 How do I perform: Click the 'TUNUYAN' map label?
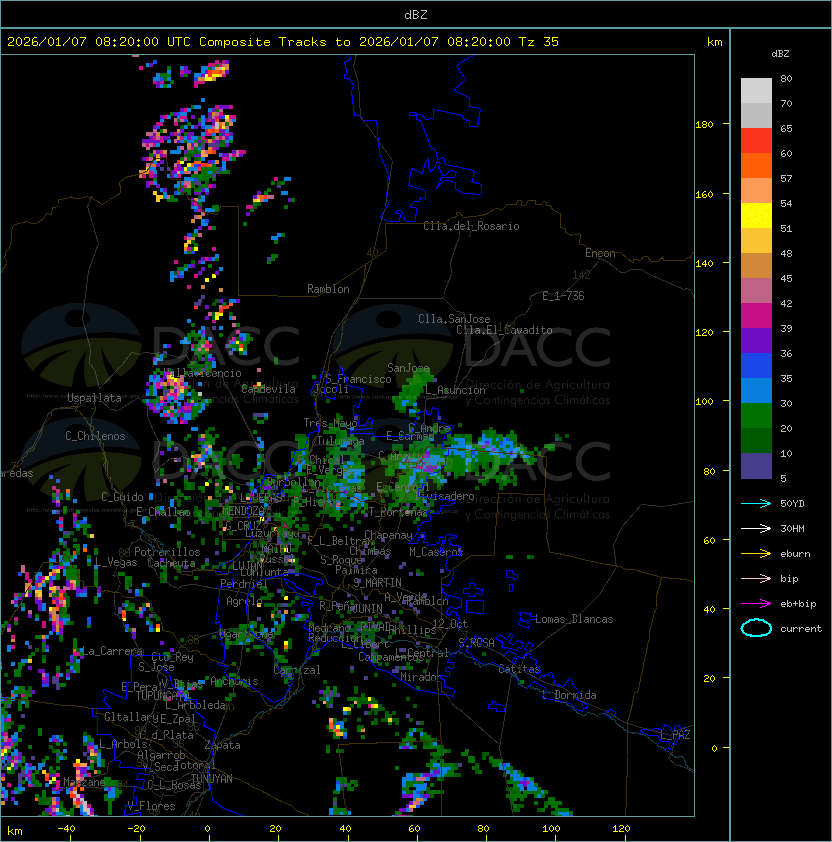click(x=212, y=779)
